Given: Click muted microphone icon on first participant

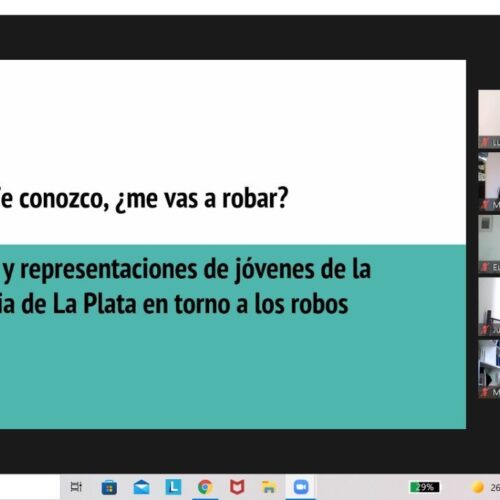Looking at the screenshot, I should (x=485, y=142).
